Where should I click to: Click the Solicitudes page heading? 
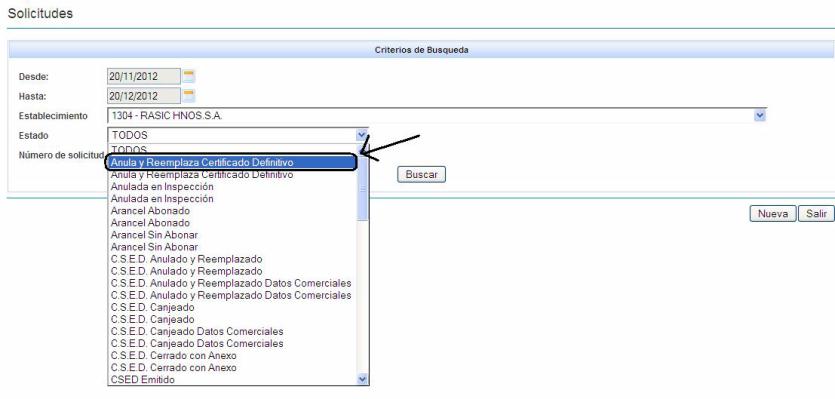click(40, 14)
